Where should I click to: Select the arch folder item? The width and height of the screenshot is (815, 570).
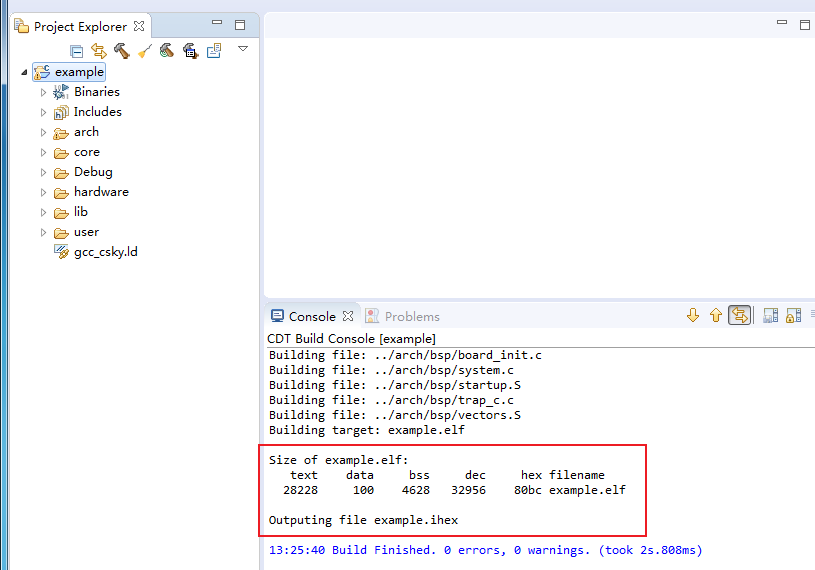86,132
